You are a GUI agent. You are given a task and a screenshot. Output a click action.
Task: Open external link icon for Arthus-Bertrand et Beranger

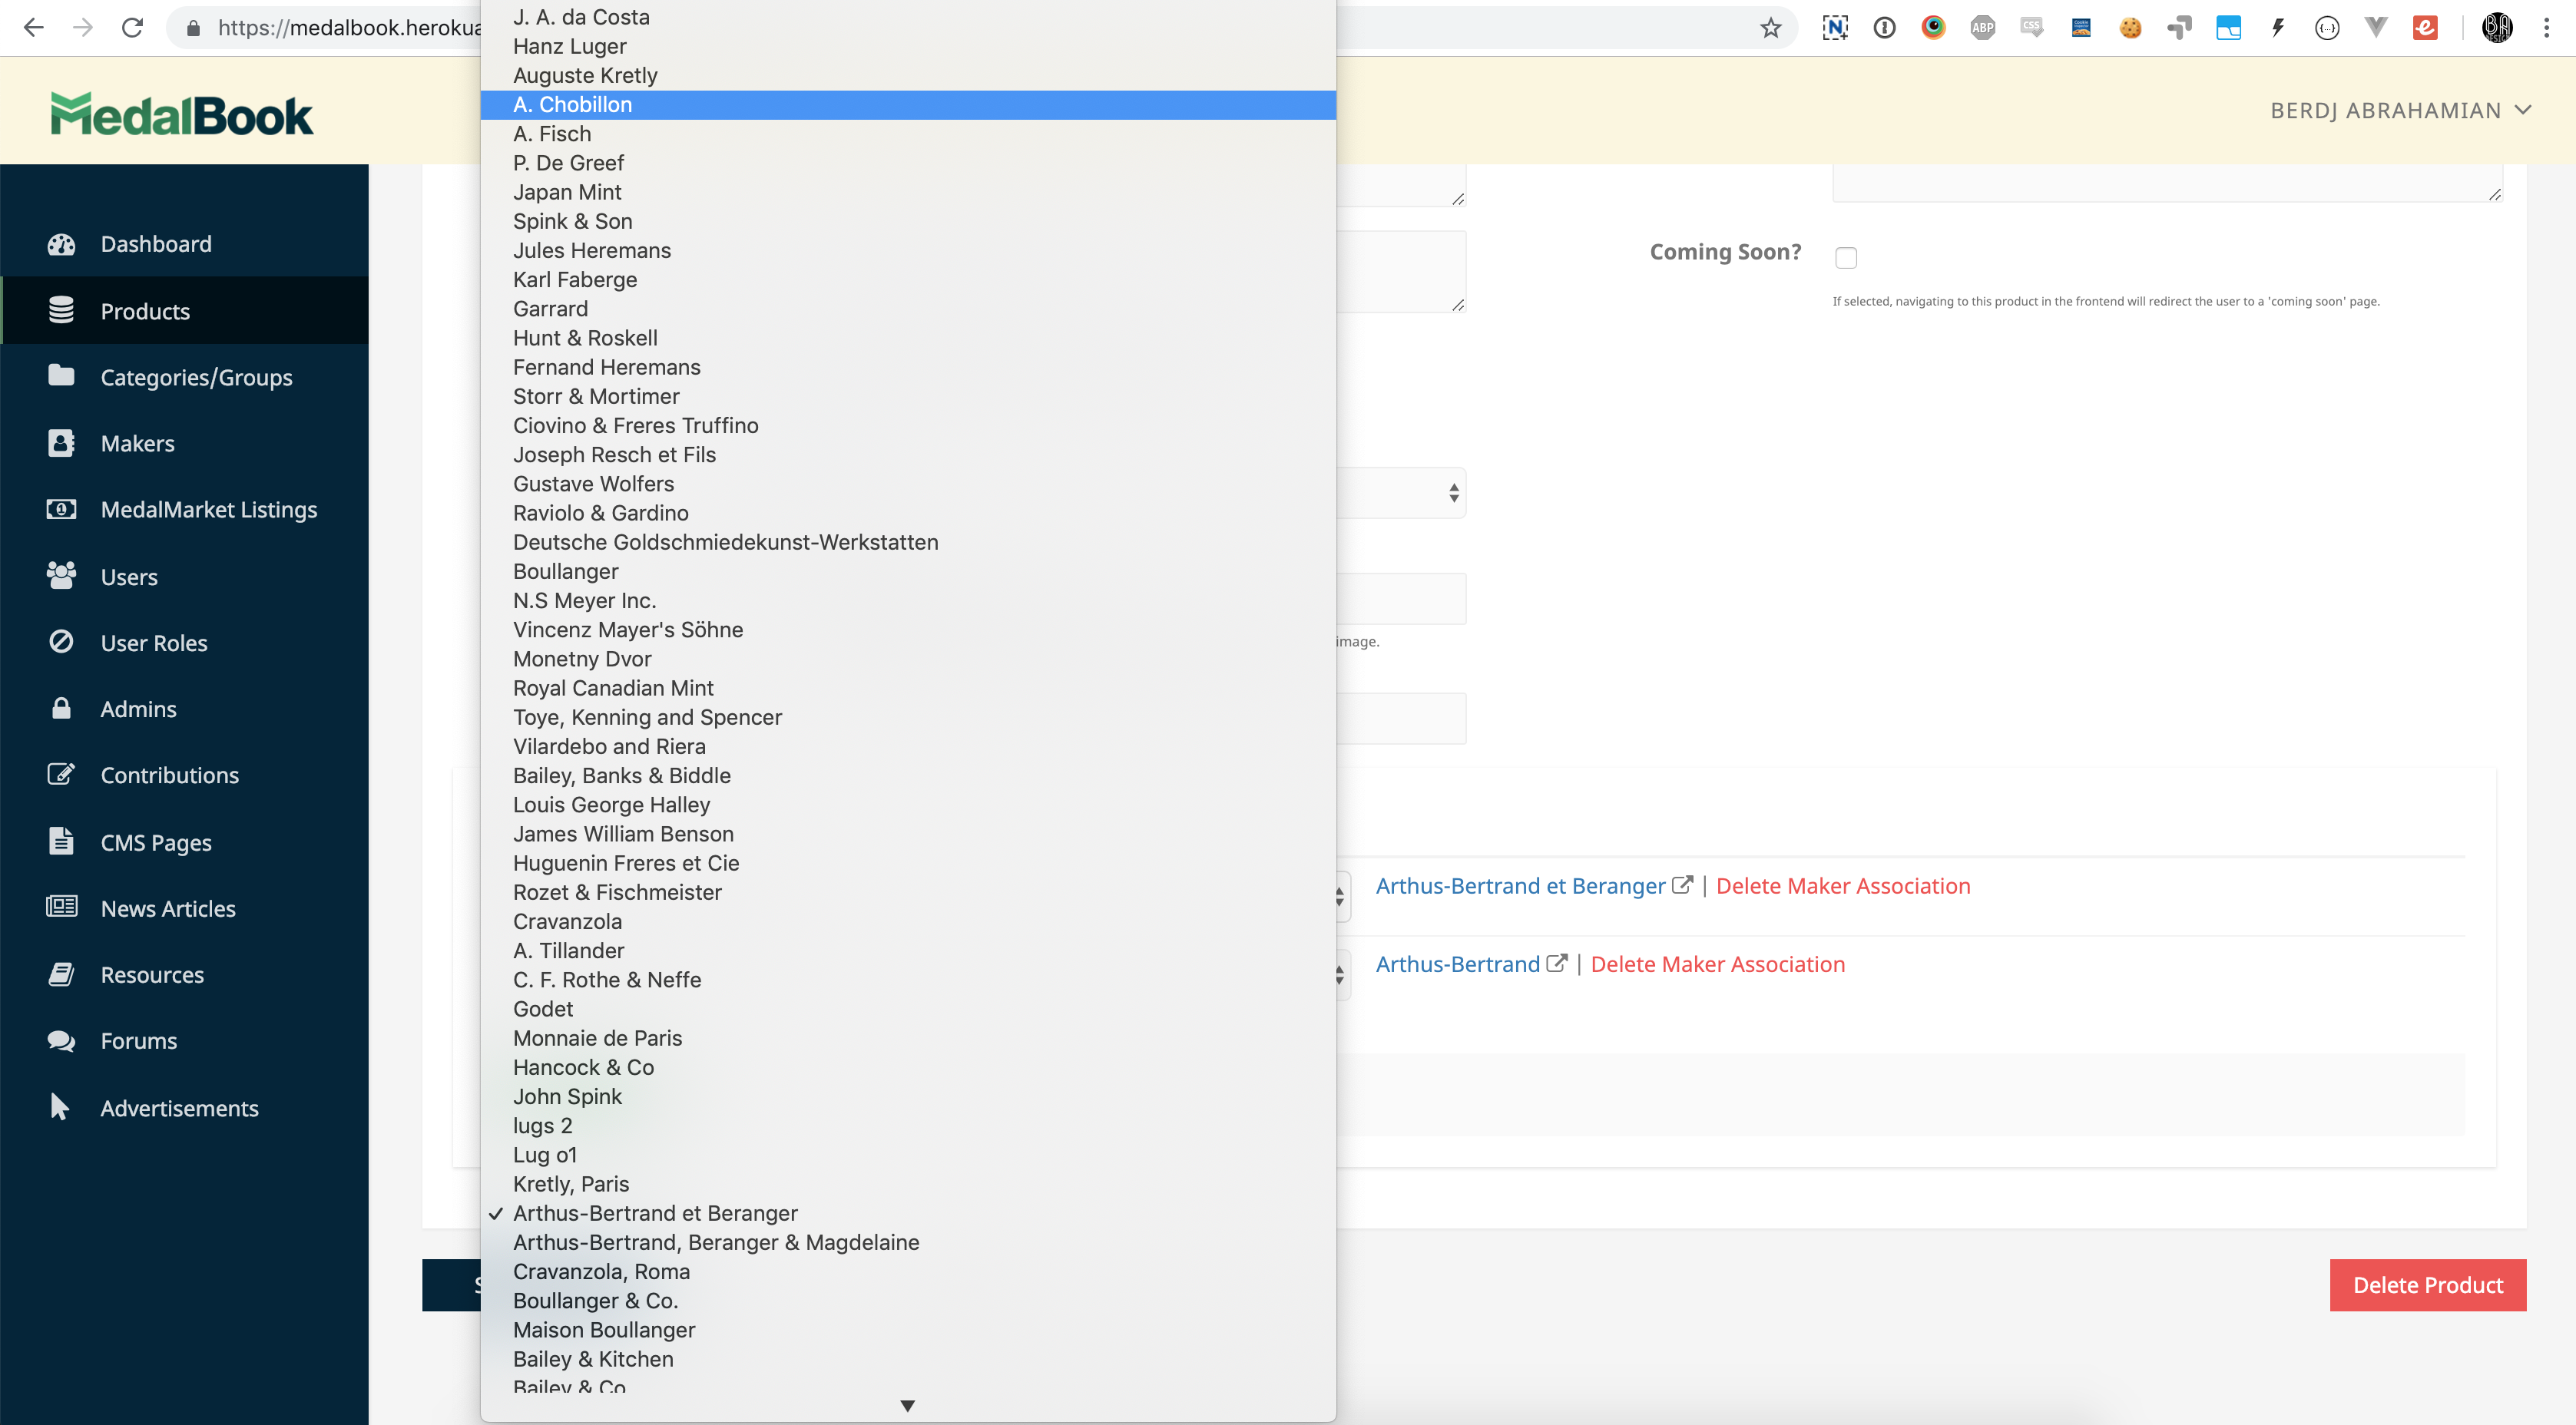click(1683, 885)
